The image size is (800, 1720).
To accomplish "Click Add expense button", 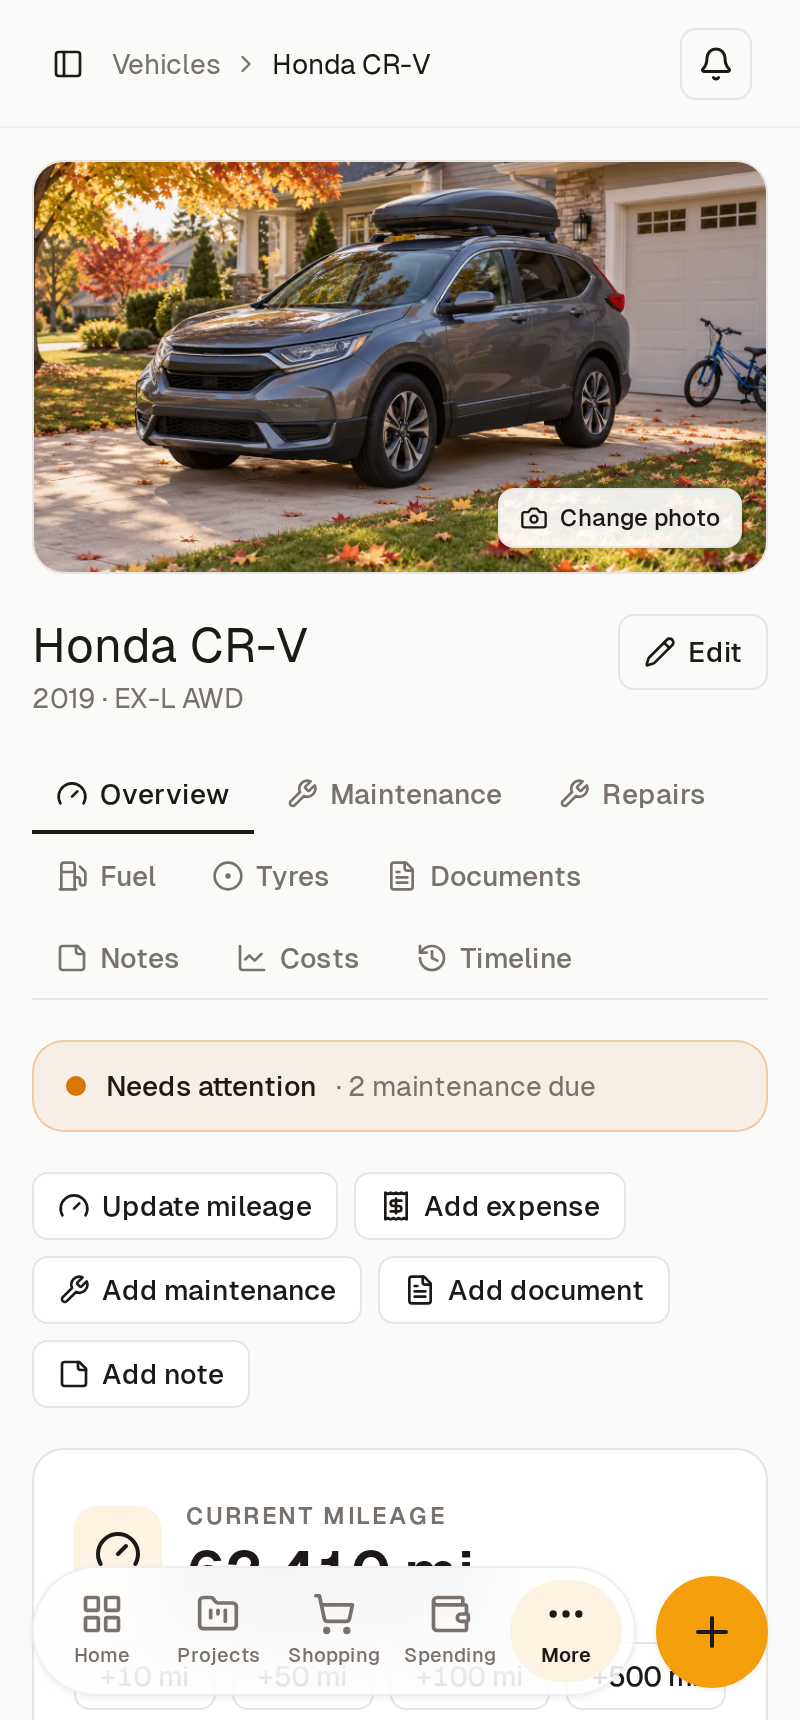I will click(490, 1206).
